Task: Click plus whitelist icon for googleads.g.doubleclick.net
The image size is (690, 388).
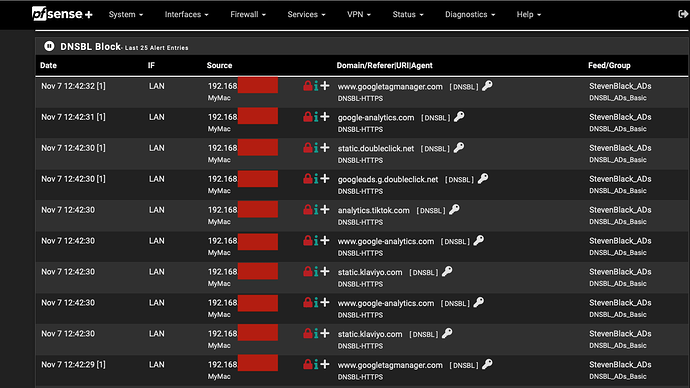Action: [325, 179]
